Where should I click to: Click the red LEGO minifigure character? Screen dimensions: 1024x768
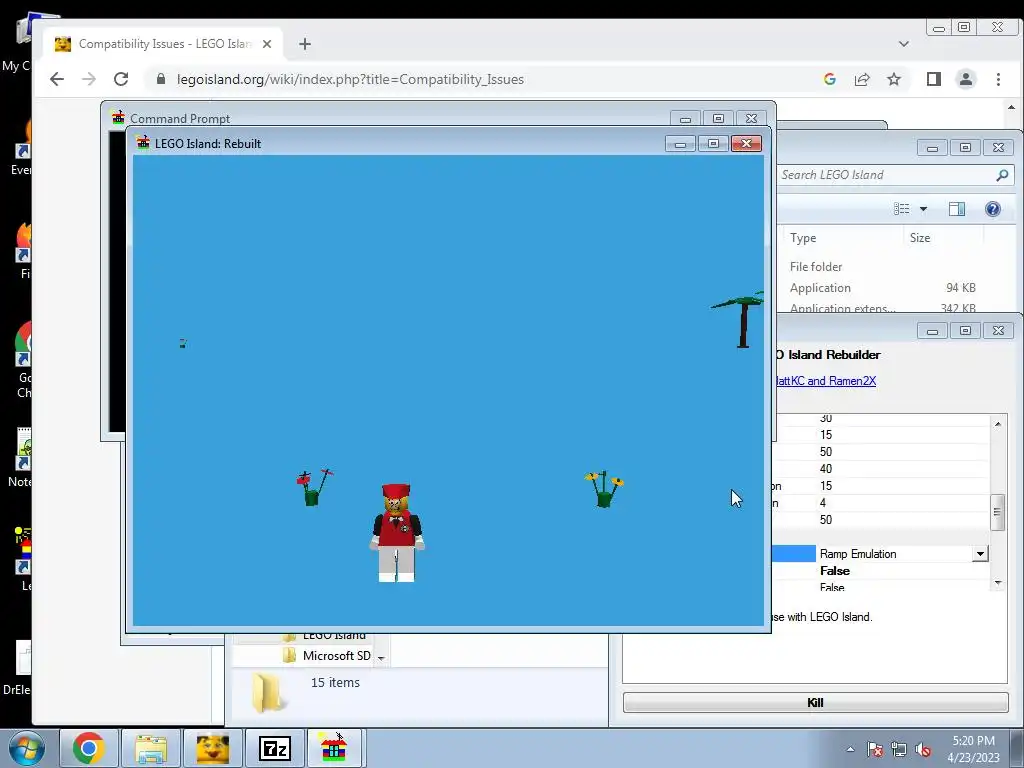[x=396, y=532]
